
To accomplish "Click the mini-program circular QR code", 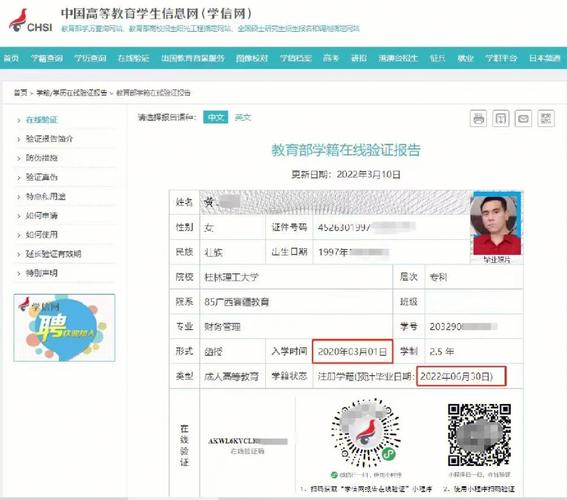I will [366, 433].
